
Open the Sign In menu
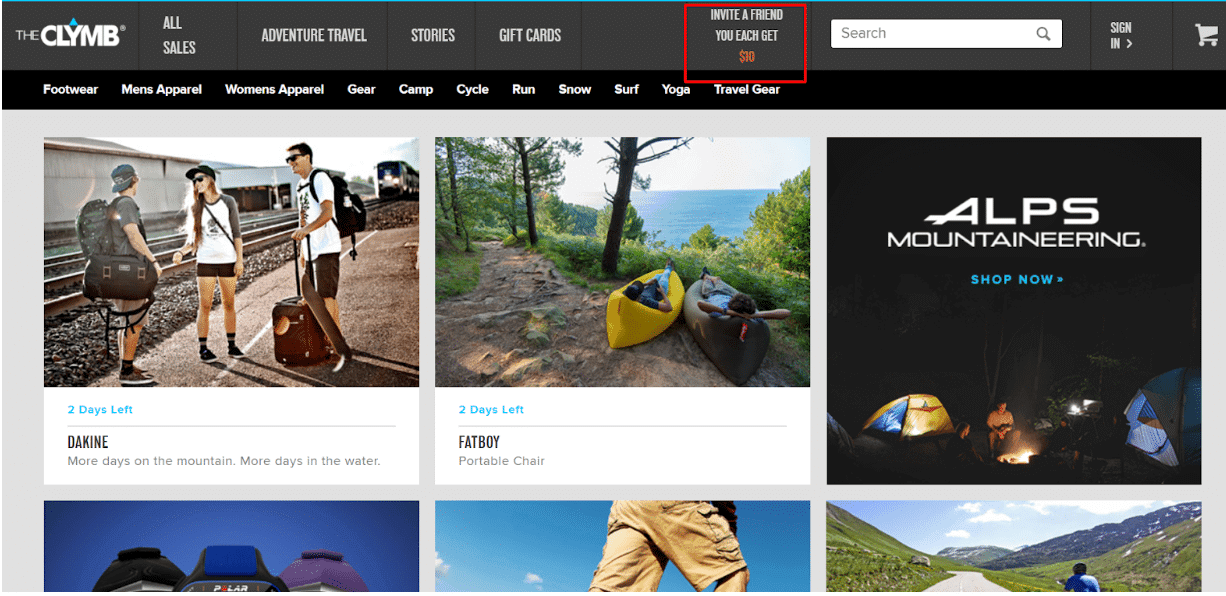pyautogui.click(x=1121, y=35)
